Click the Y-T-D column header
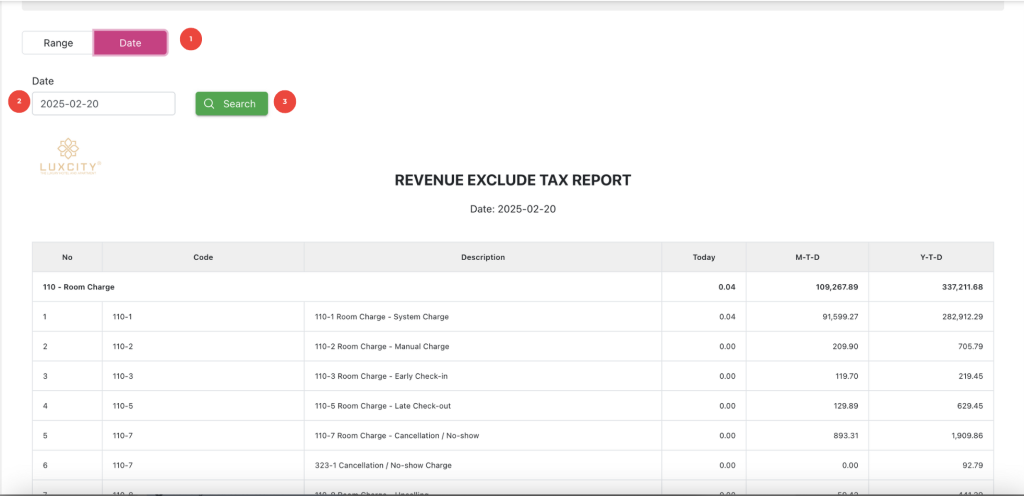 tap(931, 257)
